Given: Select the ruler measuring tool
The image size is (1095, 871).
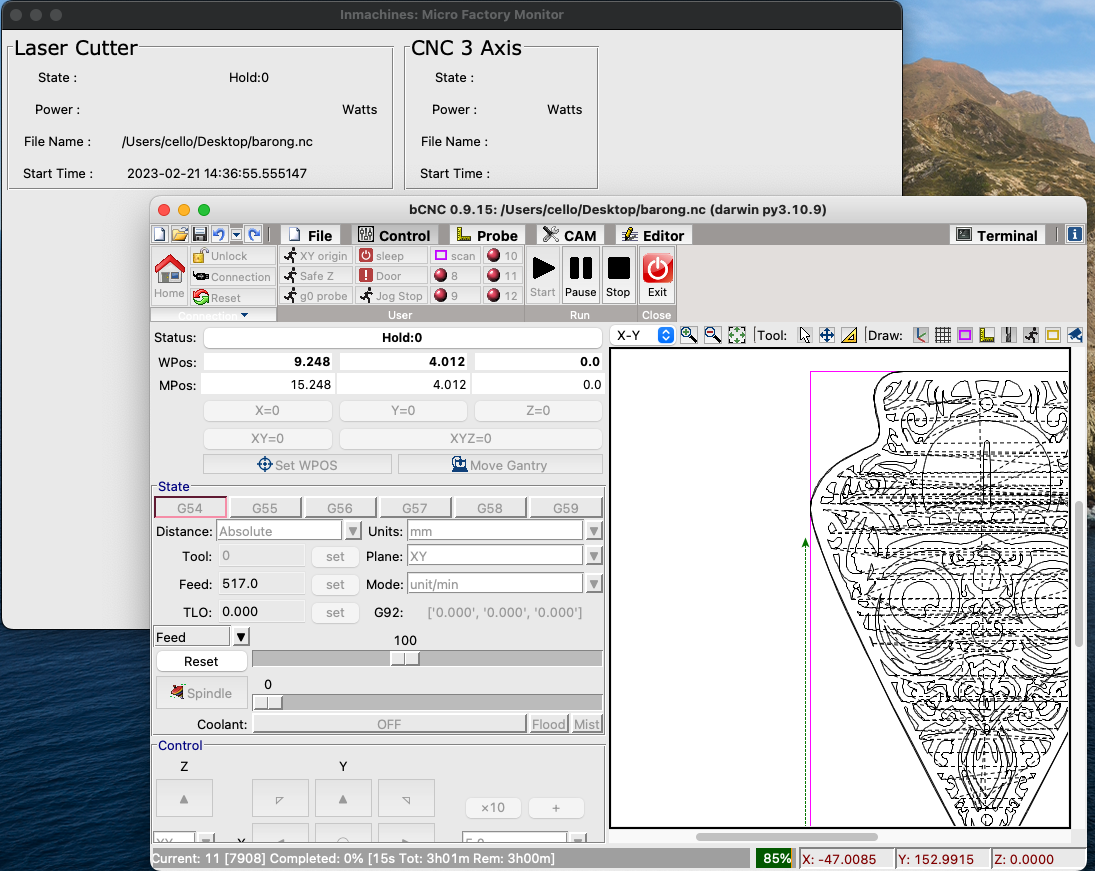Looking at the screenshot, I should tap(849, 336).
